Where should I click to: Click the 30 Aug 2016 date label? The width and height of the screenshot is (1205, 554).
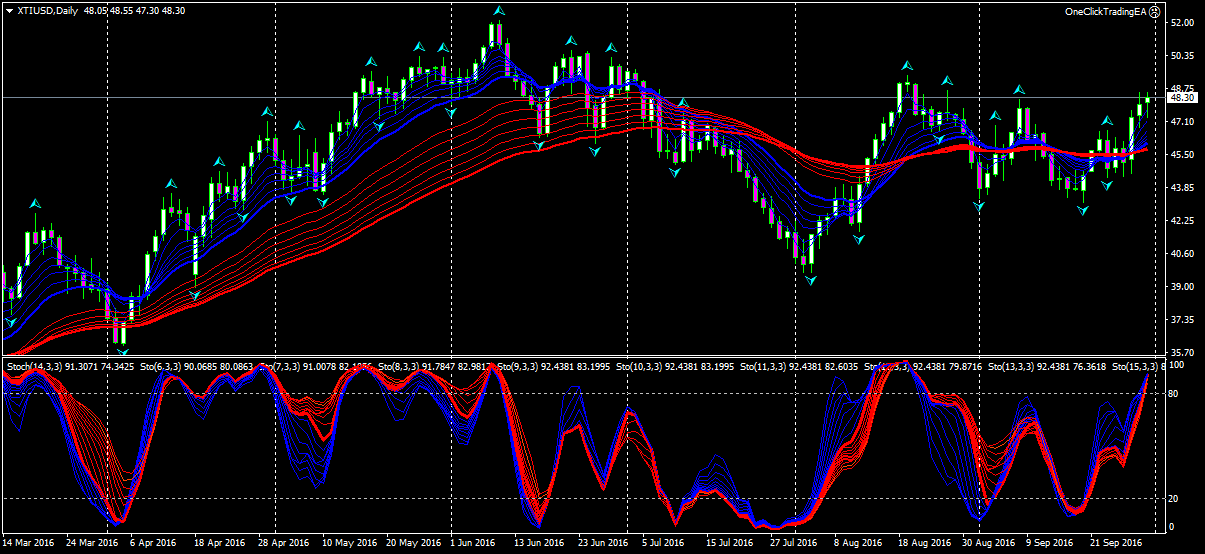989,543
